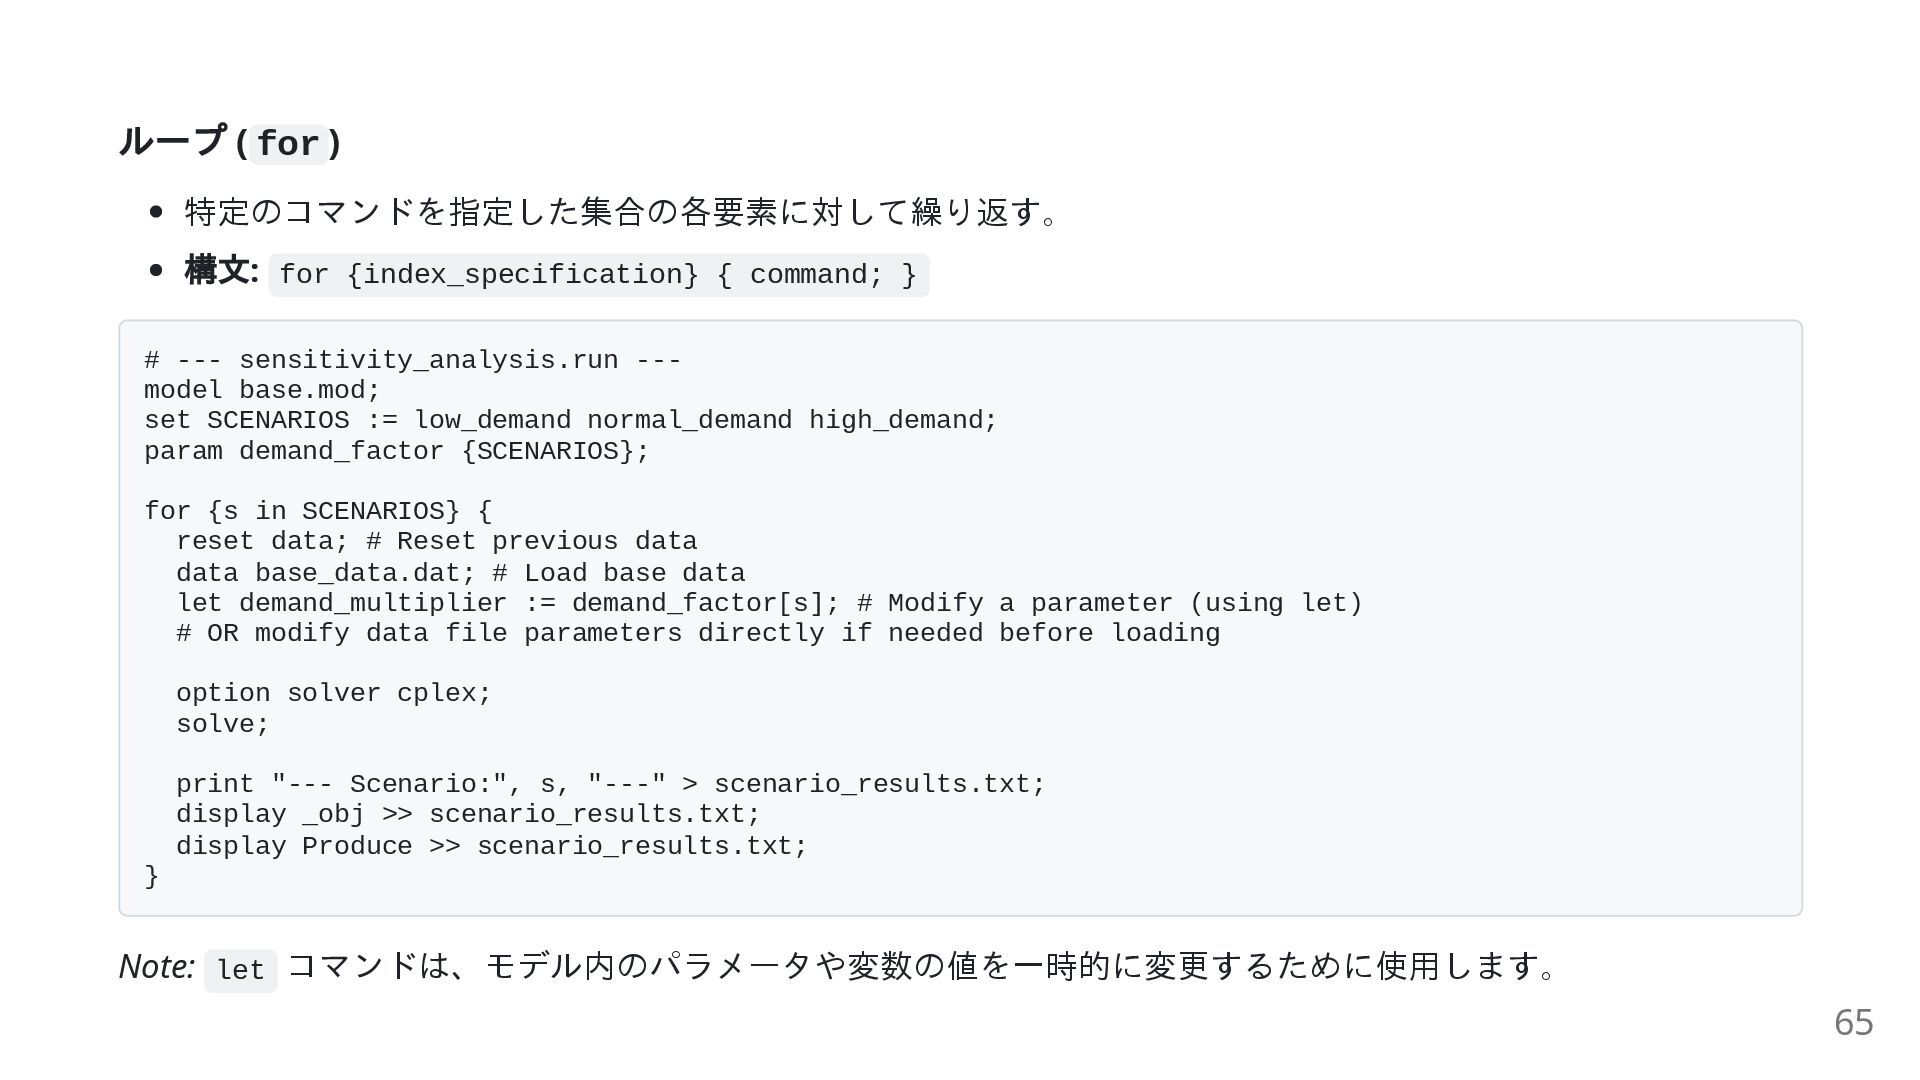Click the page number 65

click(x=1853, y=1022)
